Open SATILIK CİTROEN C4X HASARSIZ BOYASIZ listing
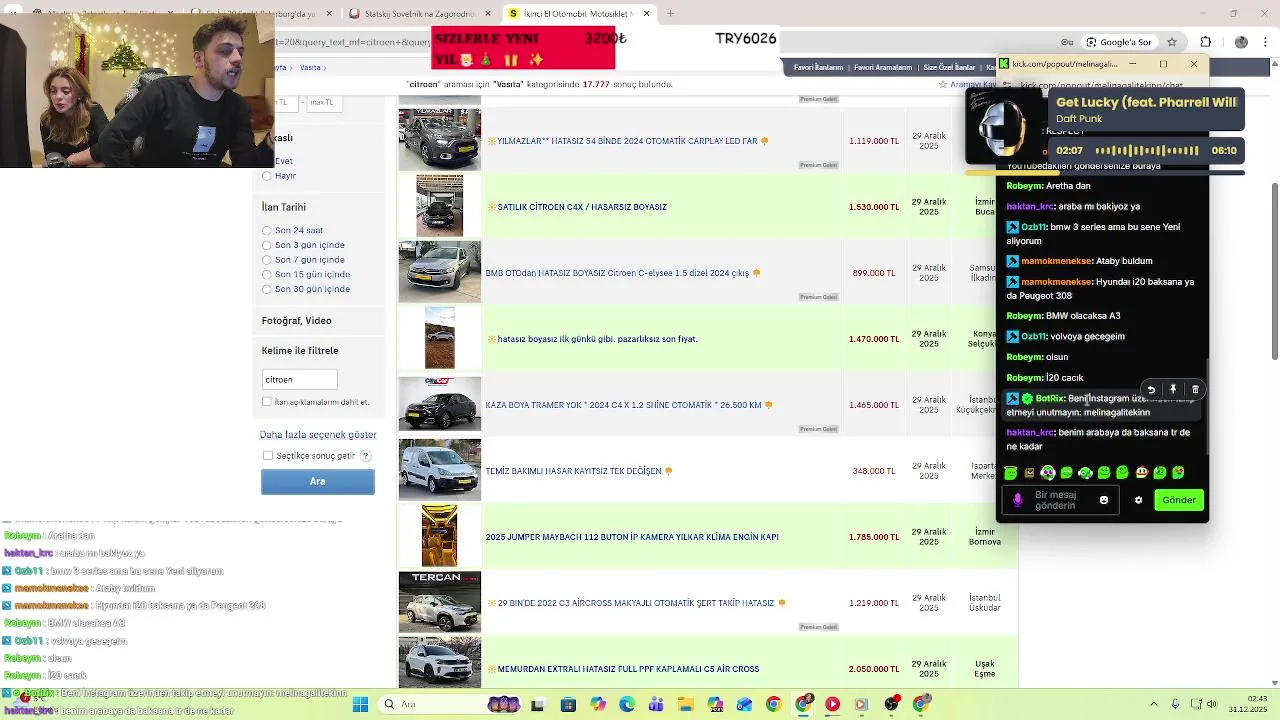The height and width of the screenshot is (720, 1280). click(582, 207)
